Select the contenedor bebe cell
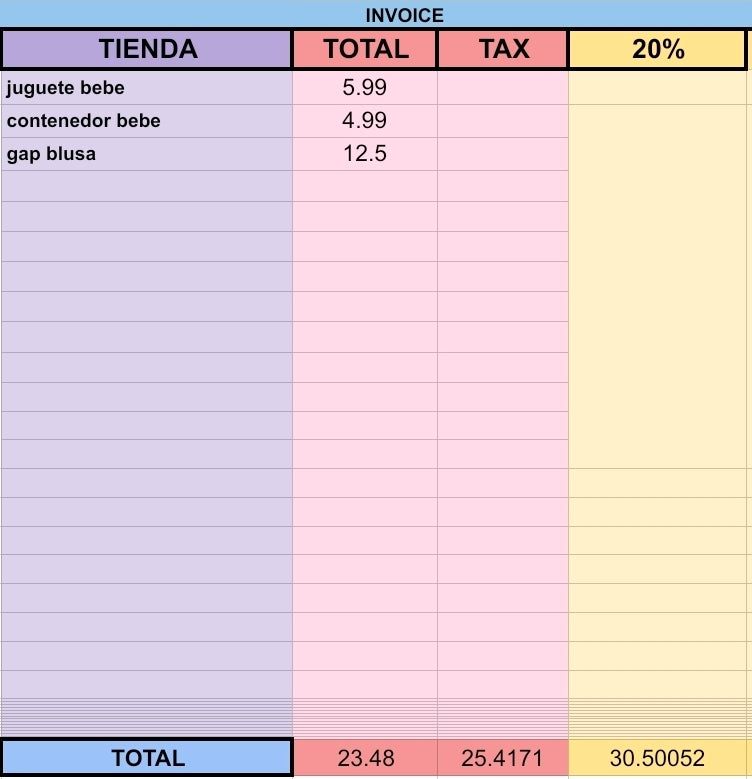This screenshot has width=752, height=779. [147, 121]
